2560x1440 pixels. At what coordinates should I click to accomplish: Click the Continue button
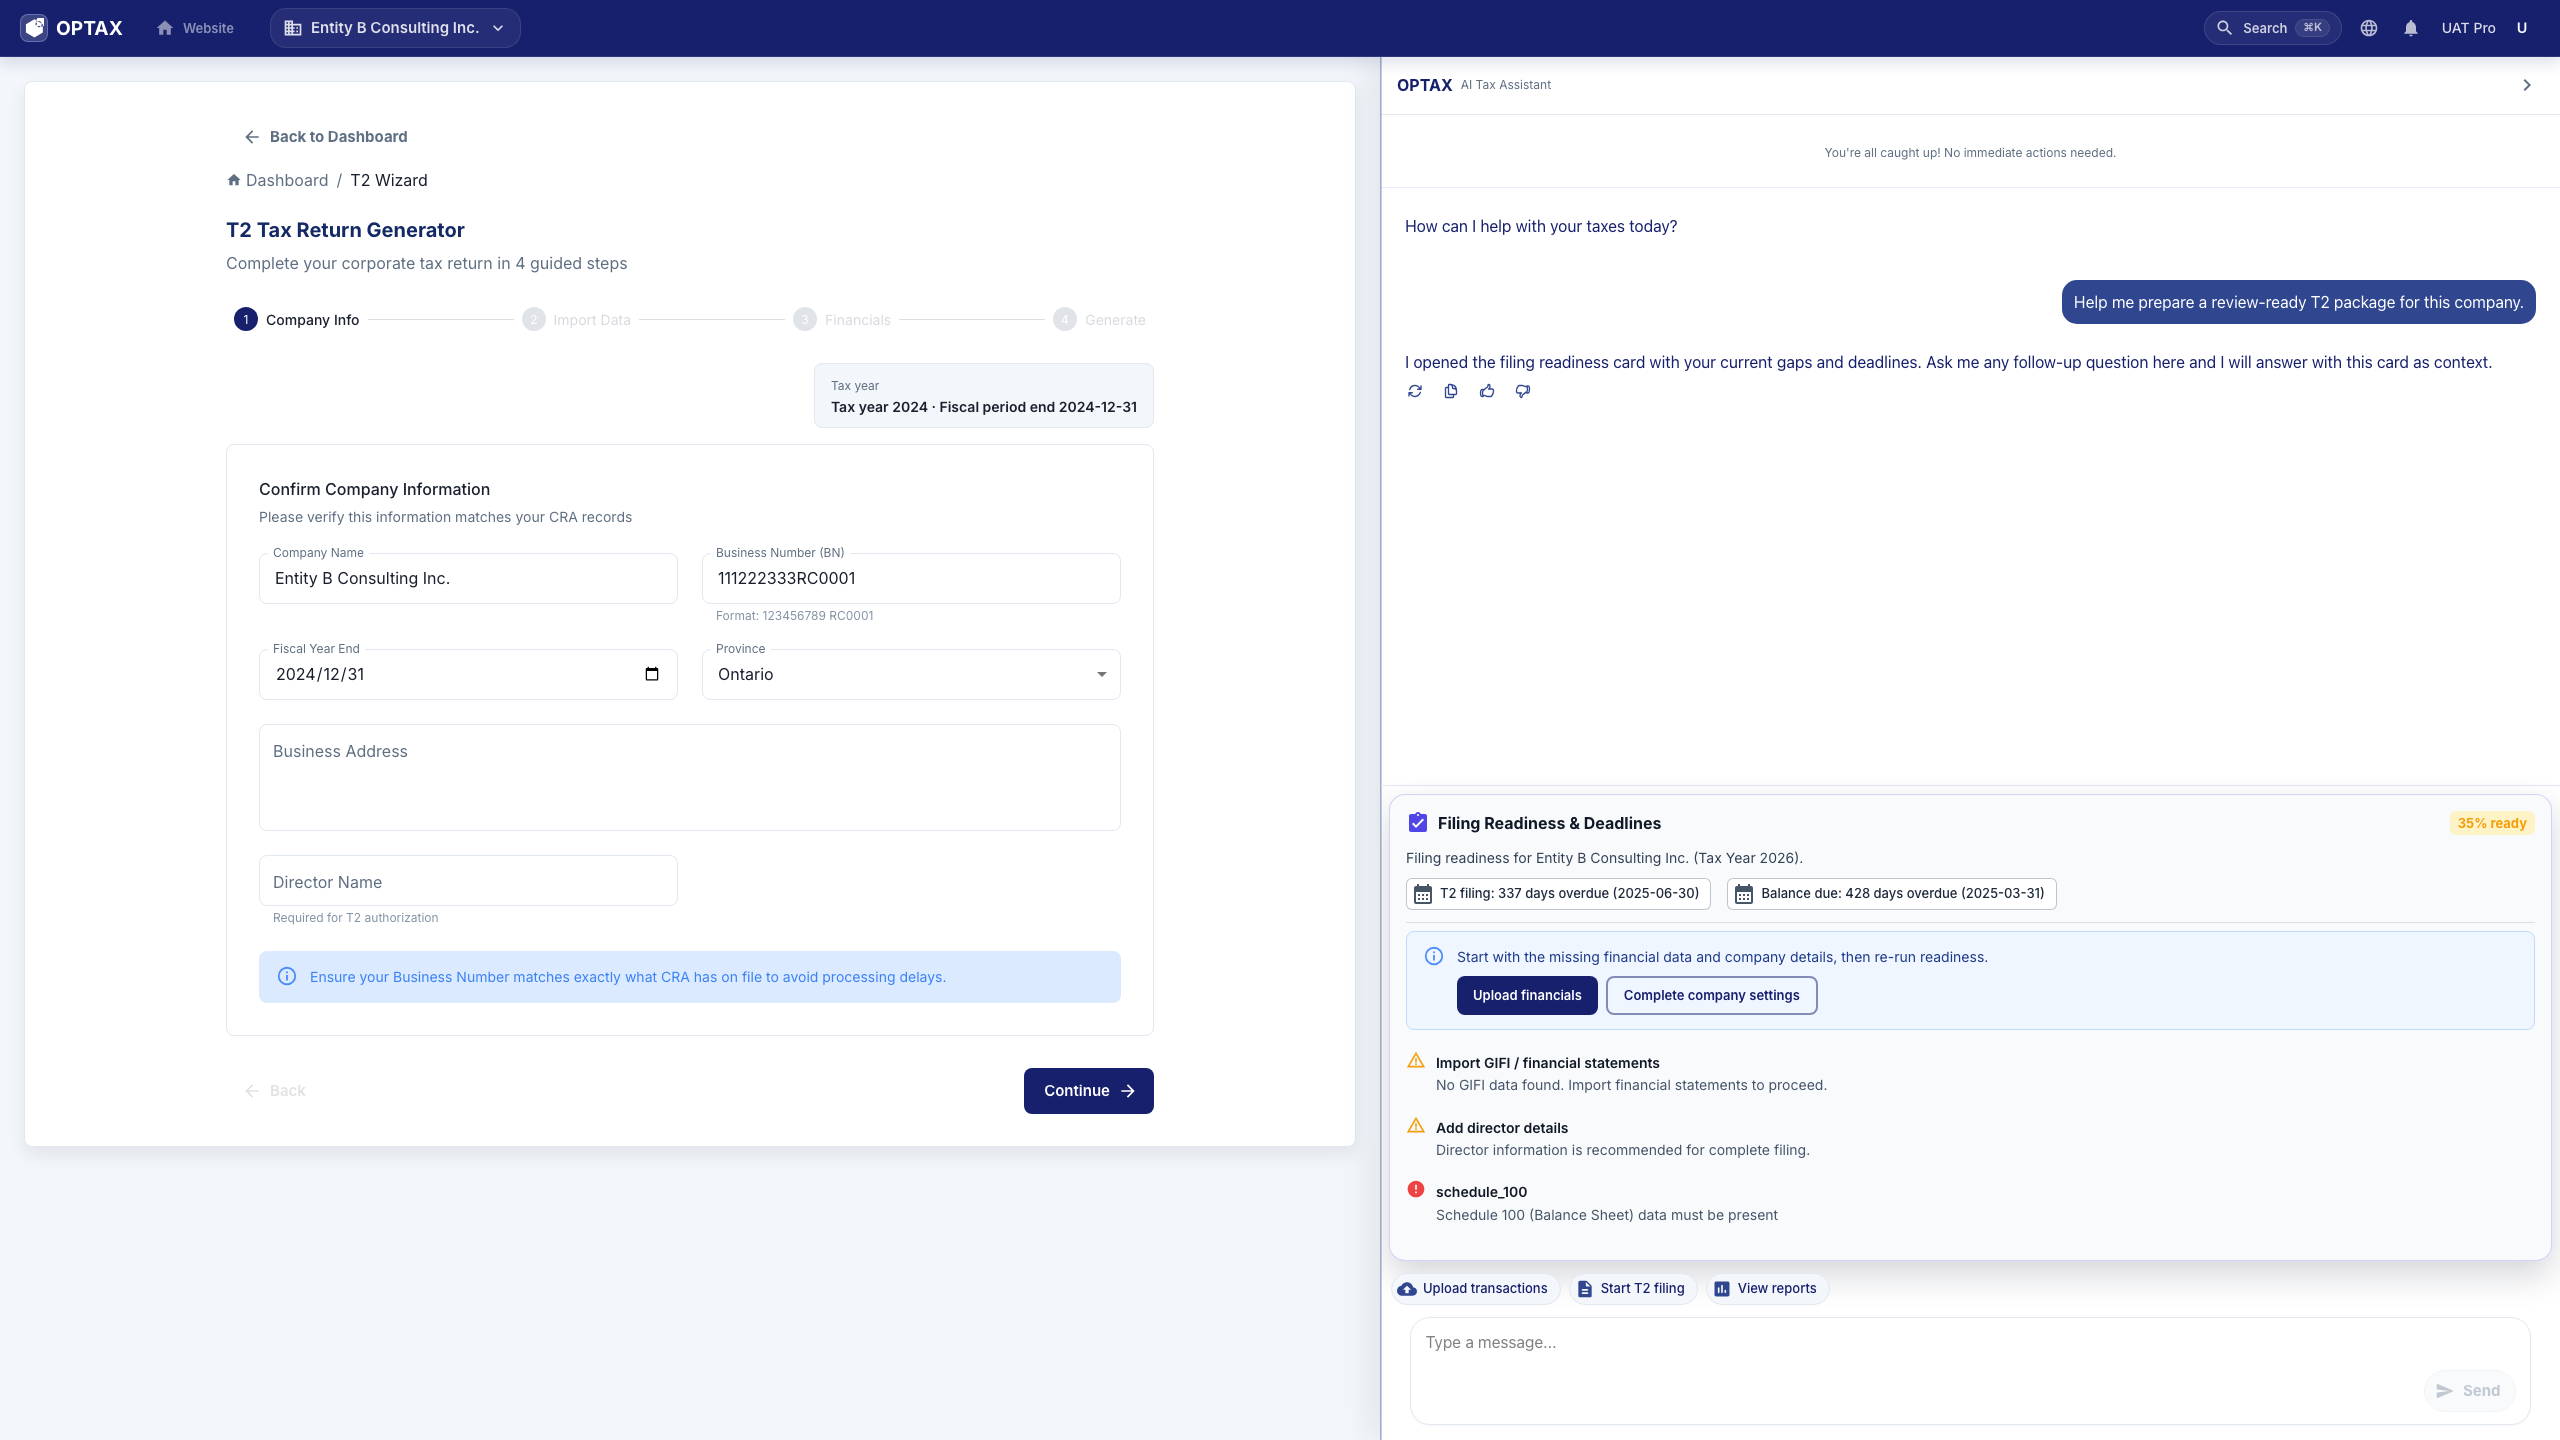pos(1089,1091)
